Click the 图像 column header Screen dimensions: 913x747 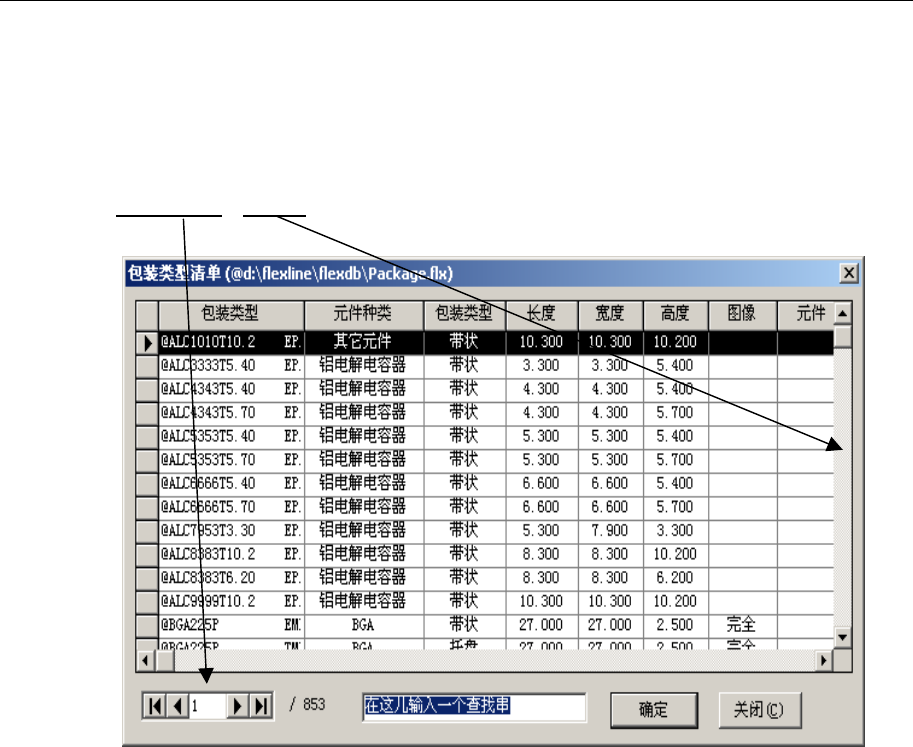[742, 314]
